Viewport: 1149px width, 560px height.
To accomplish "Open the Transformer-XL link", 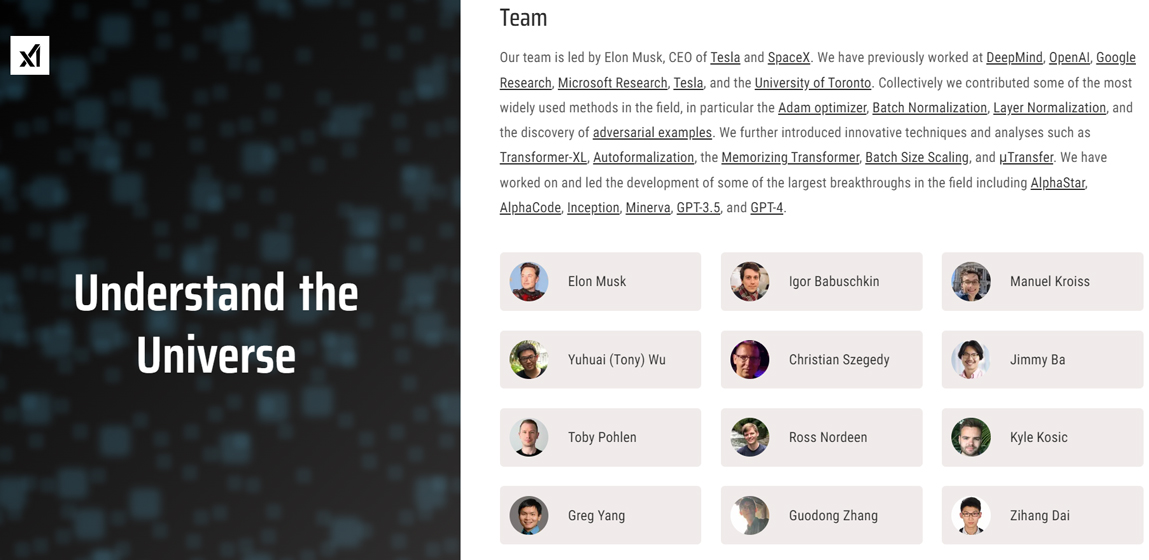I will click(543, 158).
